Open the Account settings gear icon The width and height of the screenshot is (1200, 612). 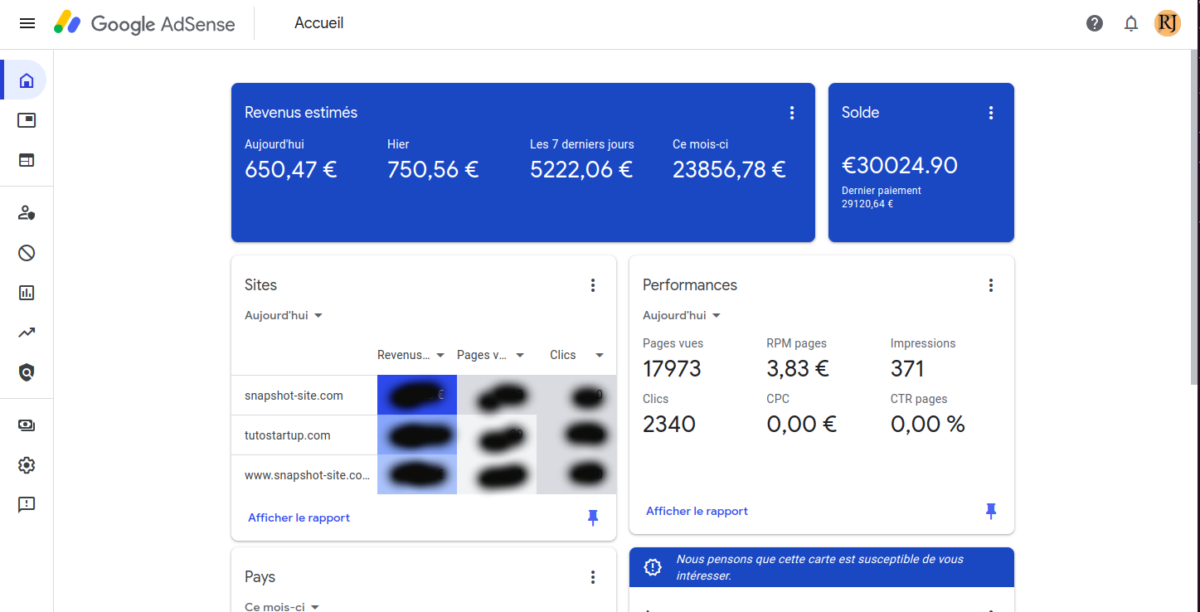pyautogui.click(x=27, y=465)
